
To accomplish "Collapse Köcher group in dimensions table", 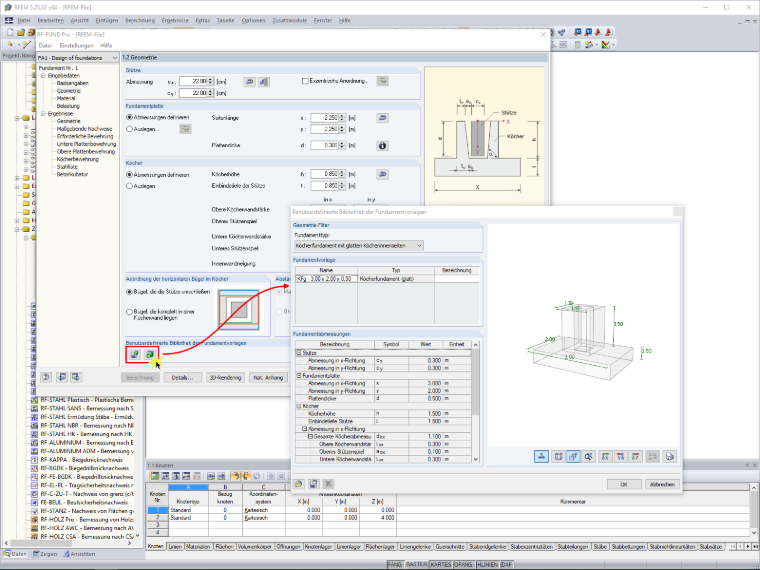I will point(299,406).
